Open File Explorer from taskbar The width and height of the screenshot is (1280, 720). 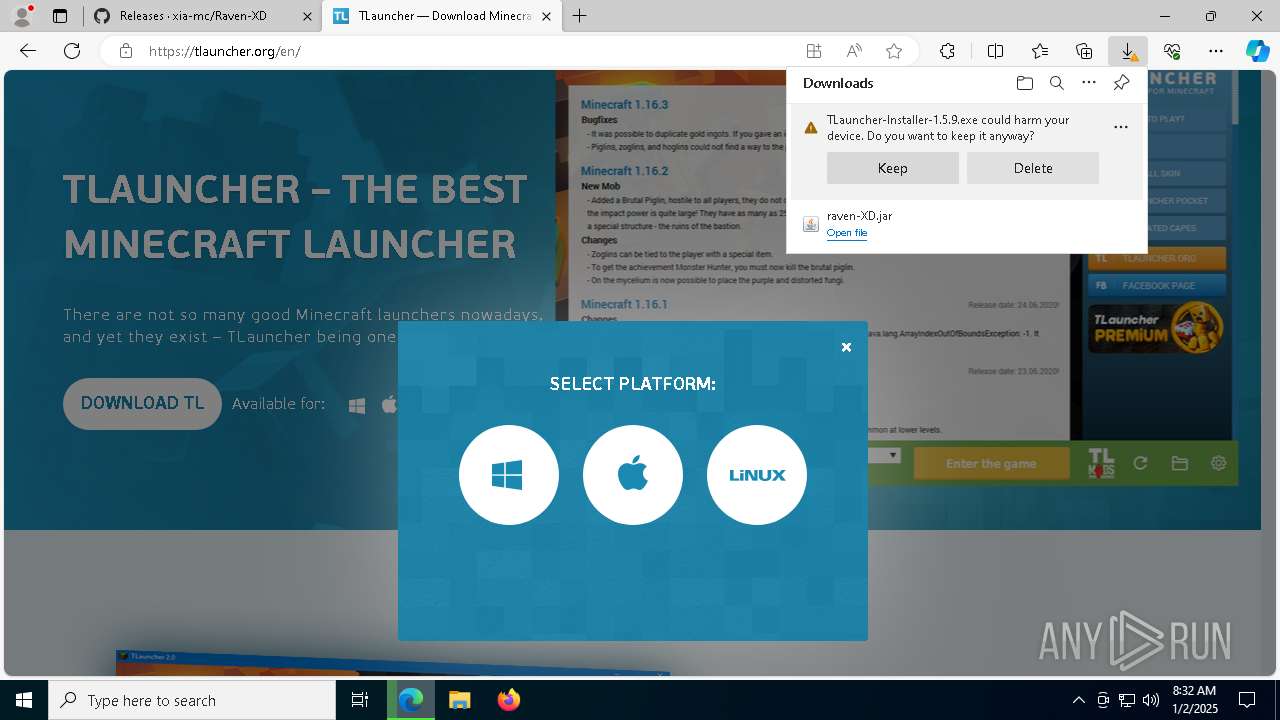tap(459, 700)
